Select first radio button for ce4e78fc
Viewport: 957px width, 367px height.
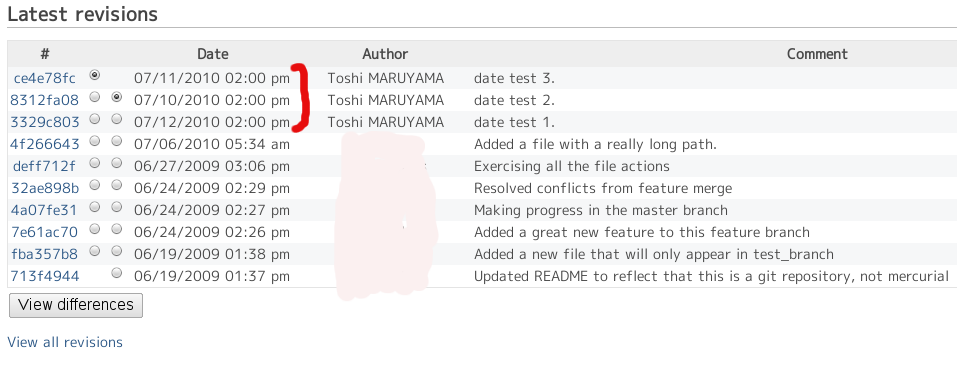coord(95,75)
